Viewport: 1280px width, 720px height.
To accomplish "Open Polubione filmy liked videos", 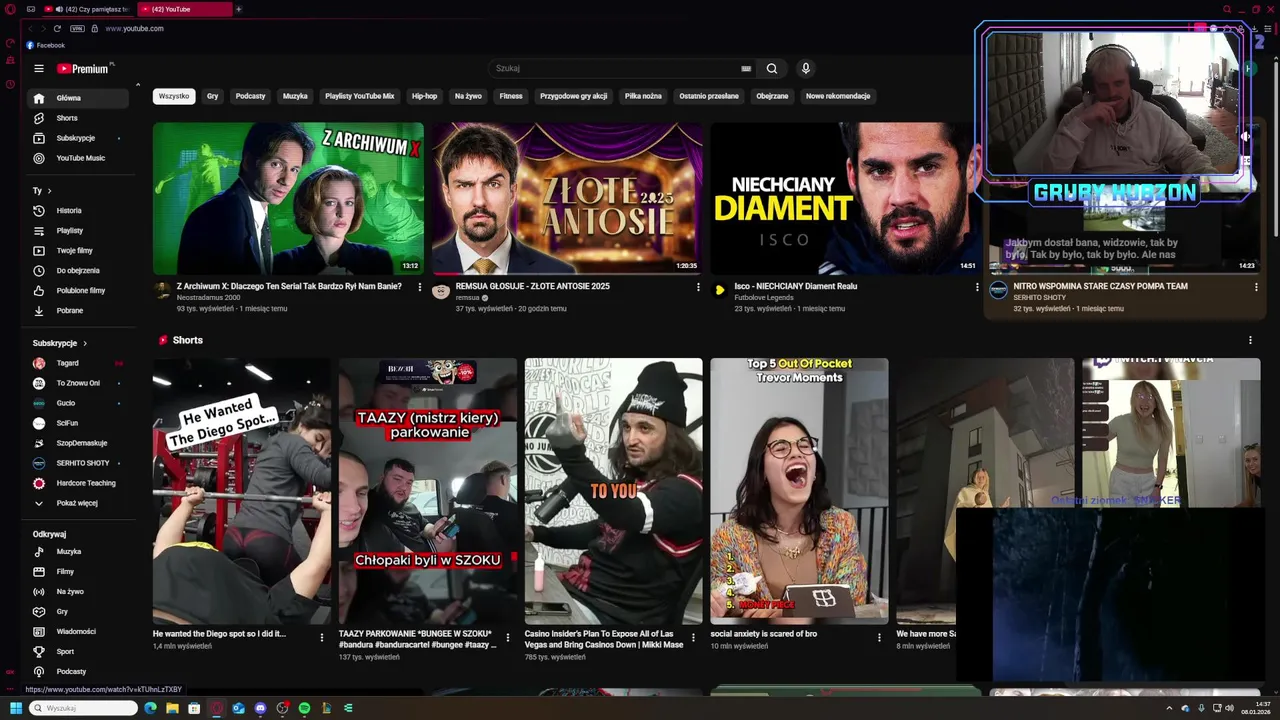I will [78, 291].
